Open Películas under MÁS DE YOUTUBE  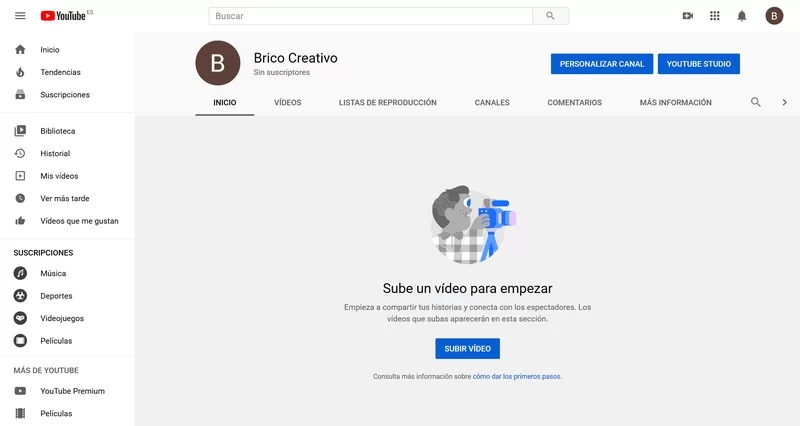pos(67,413)
